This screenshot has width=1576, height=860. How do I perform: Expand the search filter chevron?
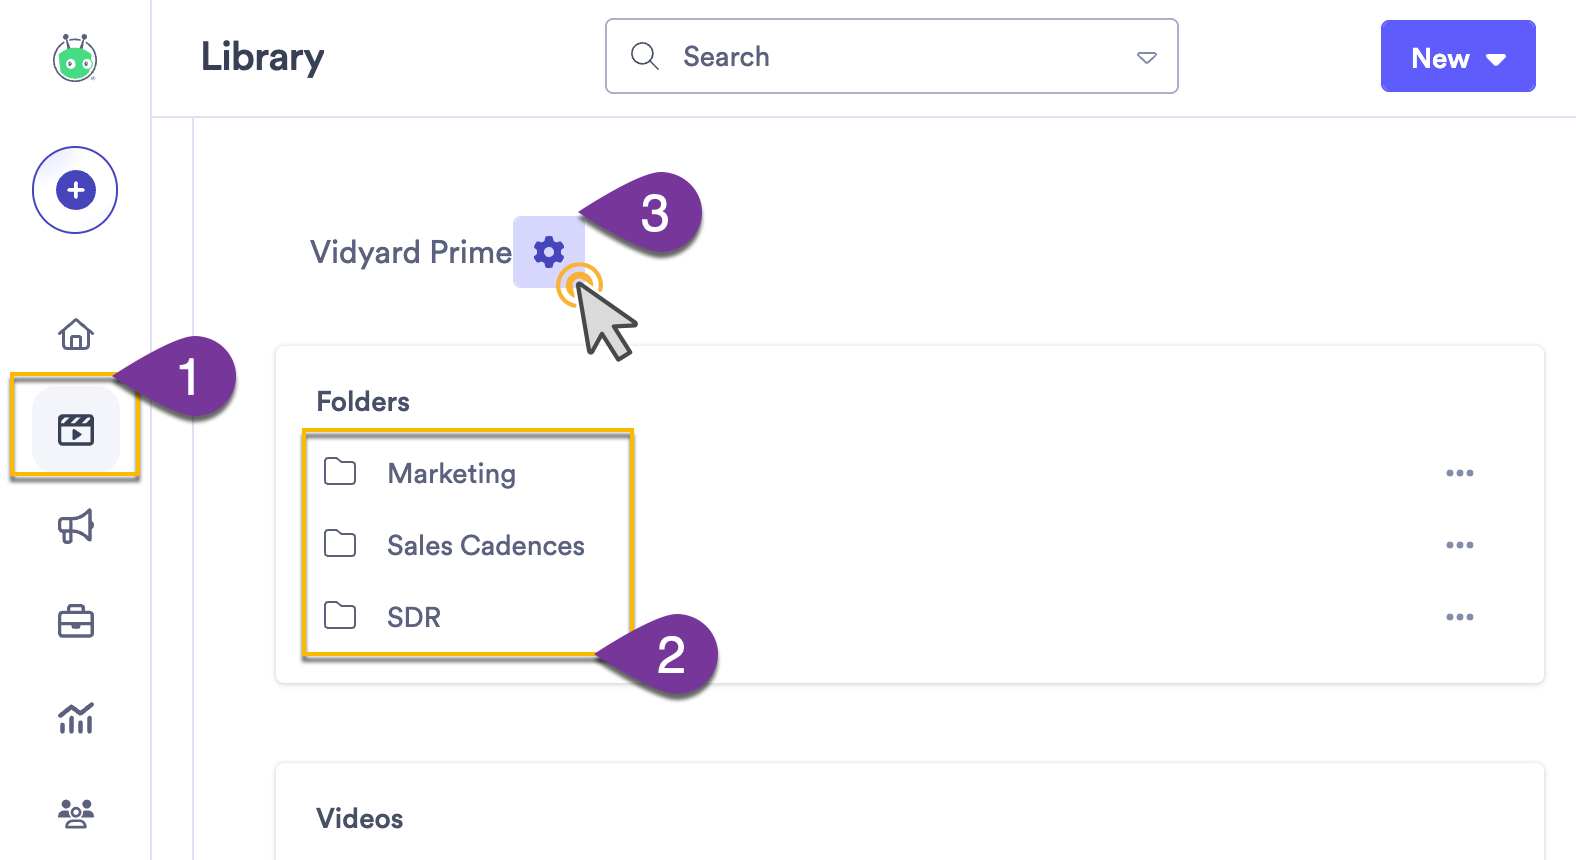pos(1146,58)
